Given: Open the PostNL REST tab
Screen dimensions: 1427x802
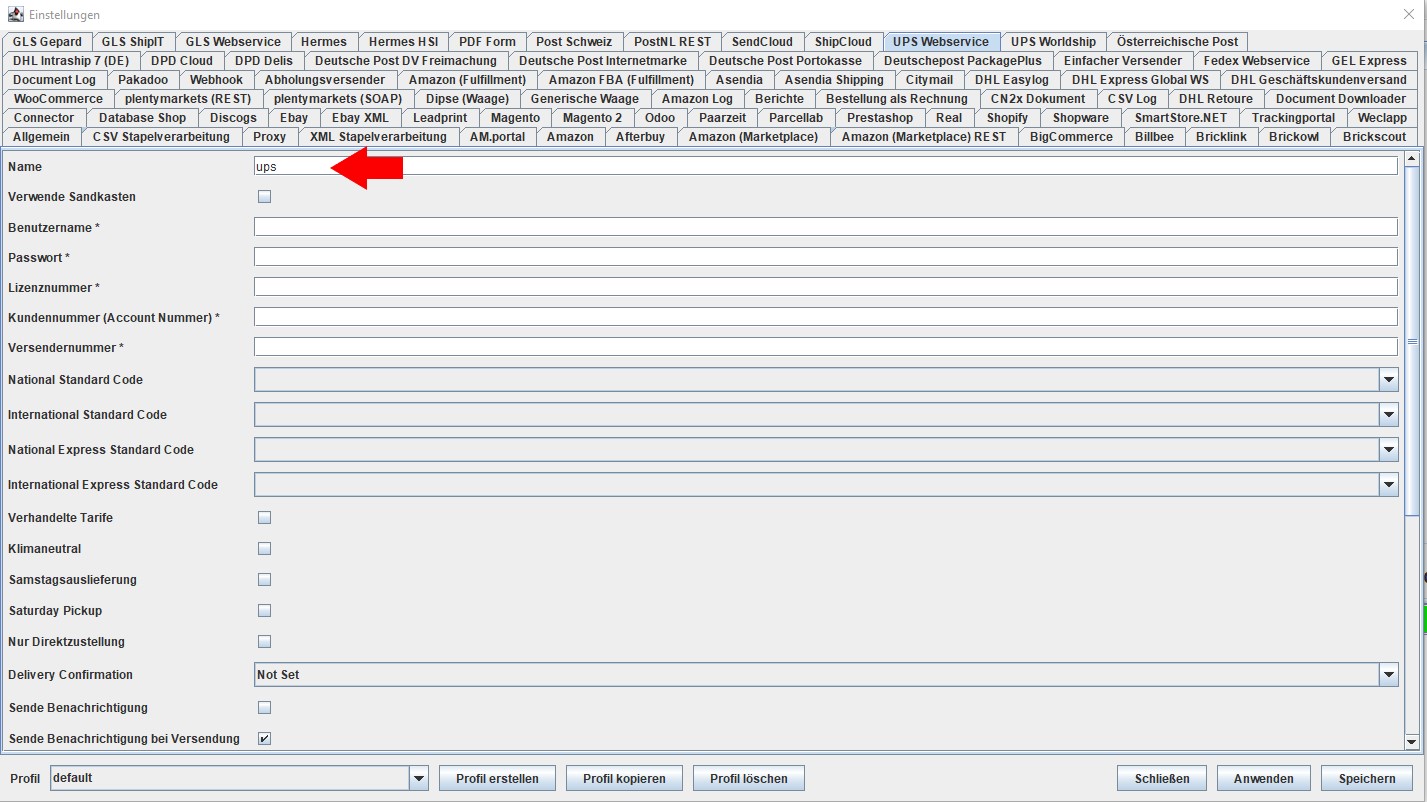Looking at the screenshot, I should coord(672,42).
